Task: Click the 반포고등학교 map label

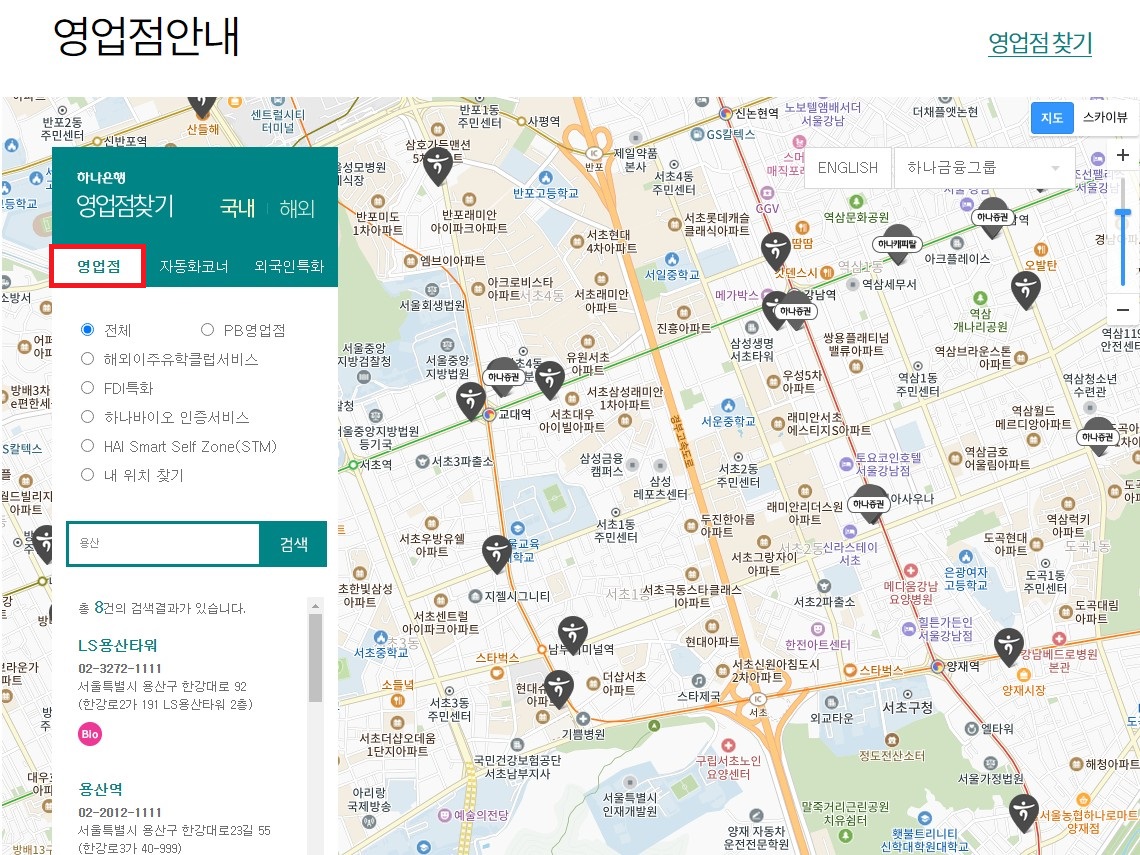Action: pyautogui.click(x=545, y=193)
